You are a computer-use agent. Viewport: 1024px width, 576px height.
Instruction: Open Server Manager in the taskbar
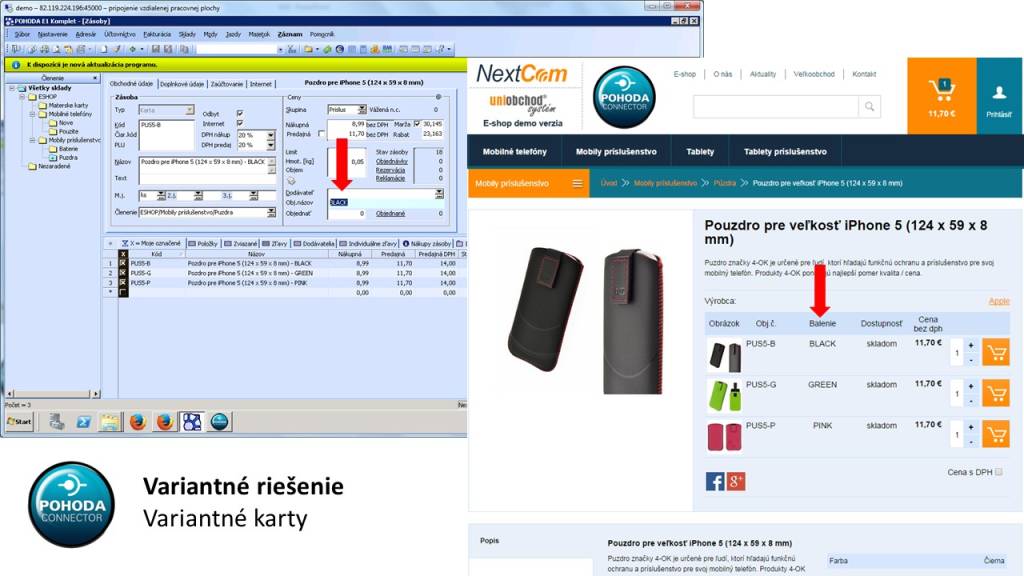[57, 423]
